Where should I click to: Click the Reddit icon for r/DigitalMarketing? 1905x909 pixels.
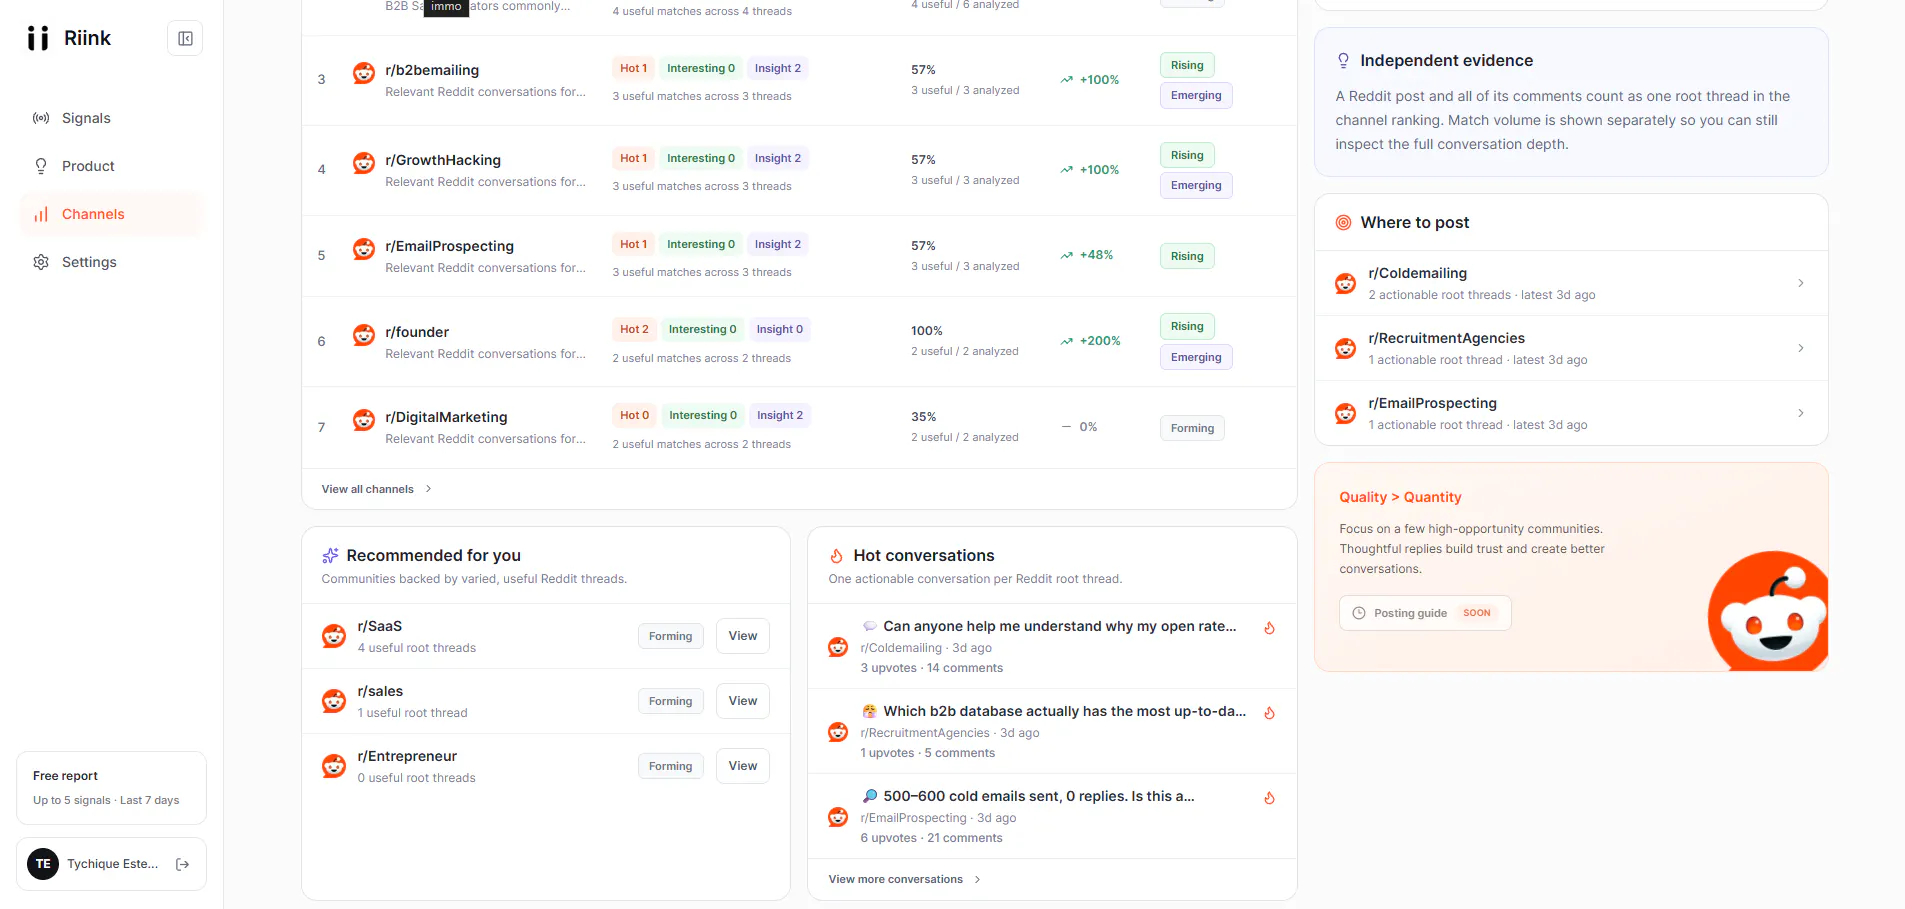coord(364,420)
